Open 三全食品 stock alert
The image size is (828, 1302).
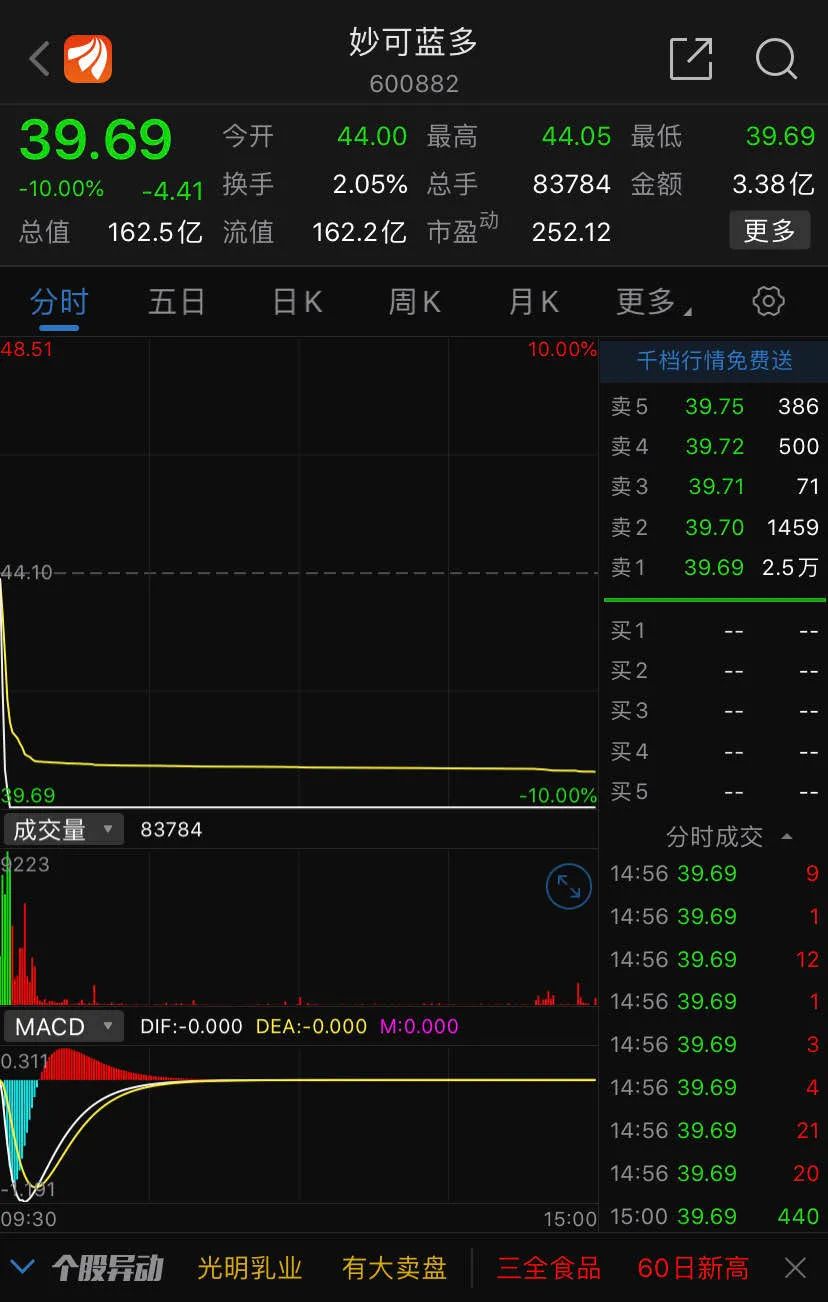point(549,1268)
